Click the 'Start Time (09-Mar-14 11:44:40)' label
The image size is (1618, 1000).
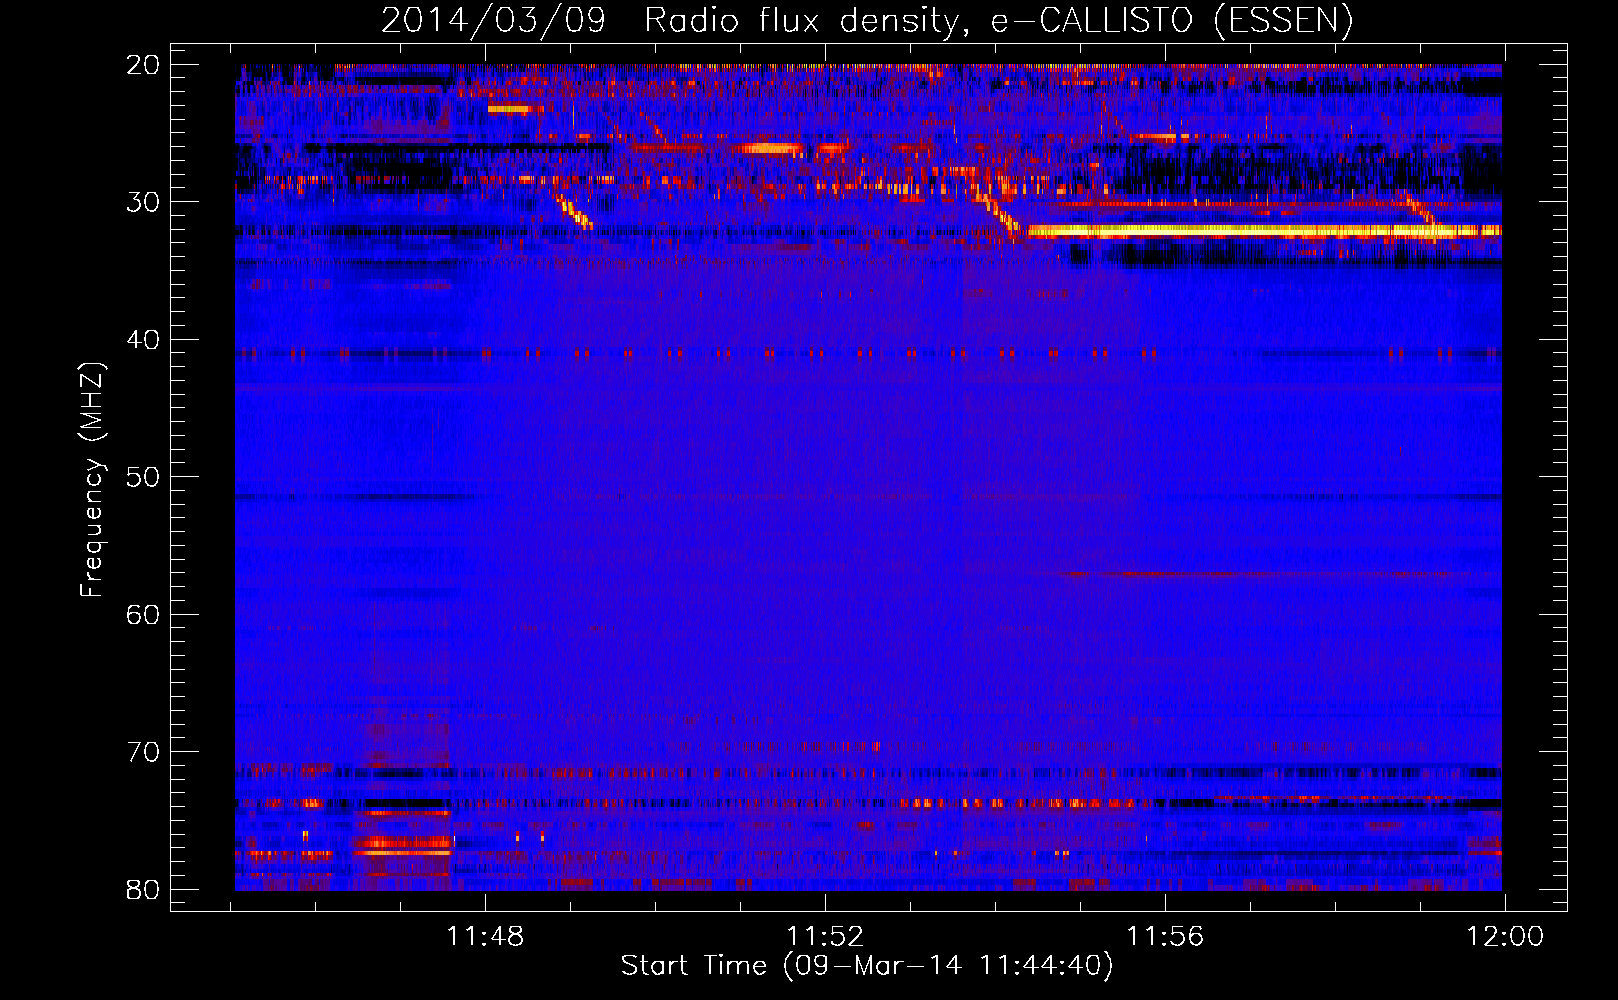point(867,966)
